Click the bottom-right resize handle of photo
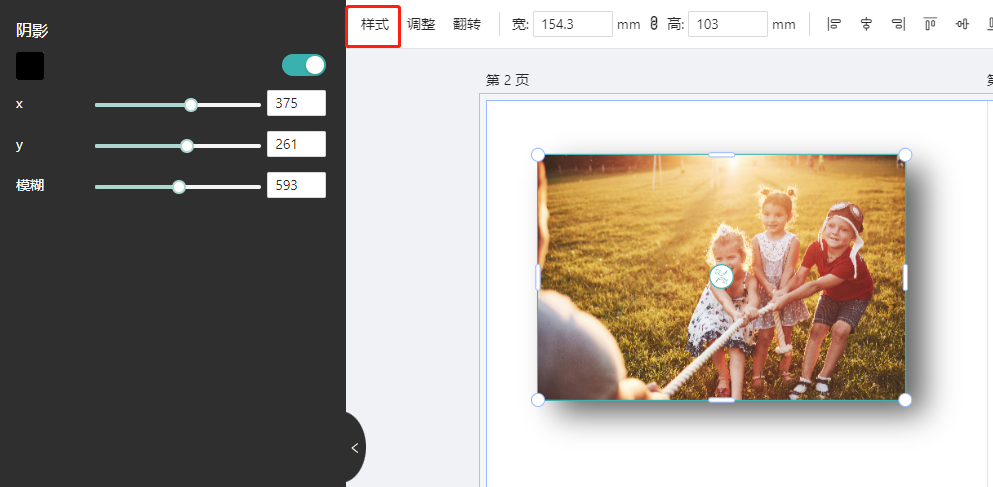 coord(905,400)
